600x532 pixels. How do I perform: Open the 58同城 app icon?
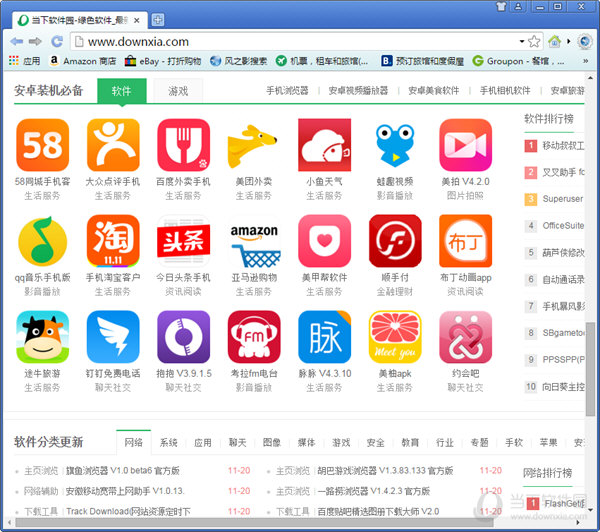pos(43,145)
